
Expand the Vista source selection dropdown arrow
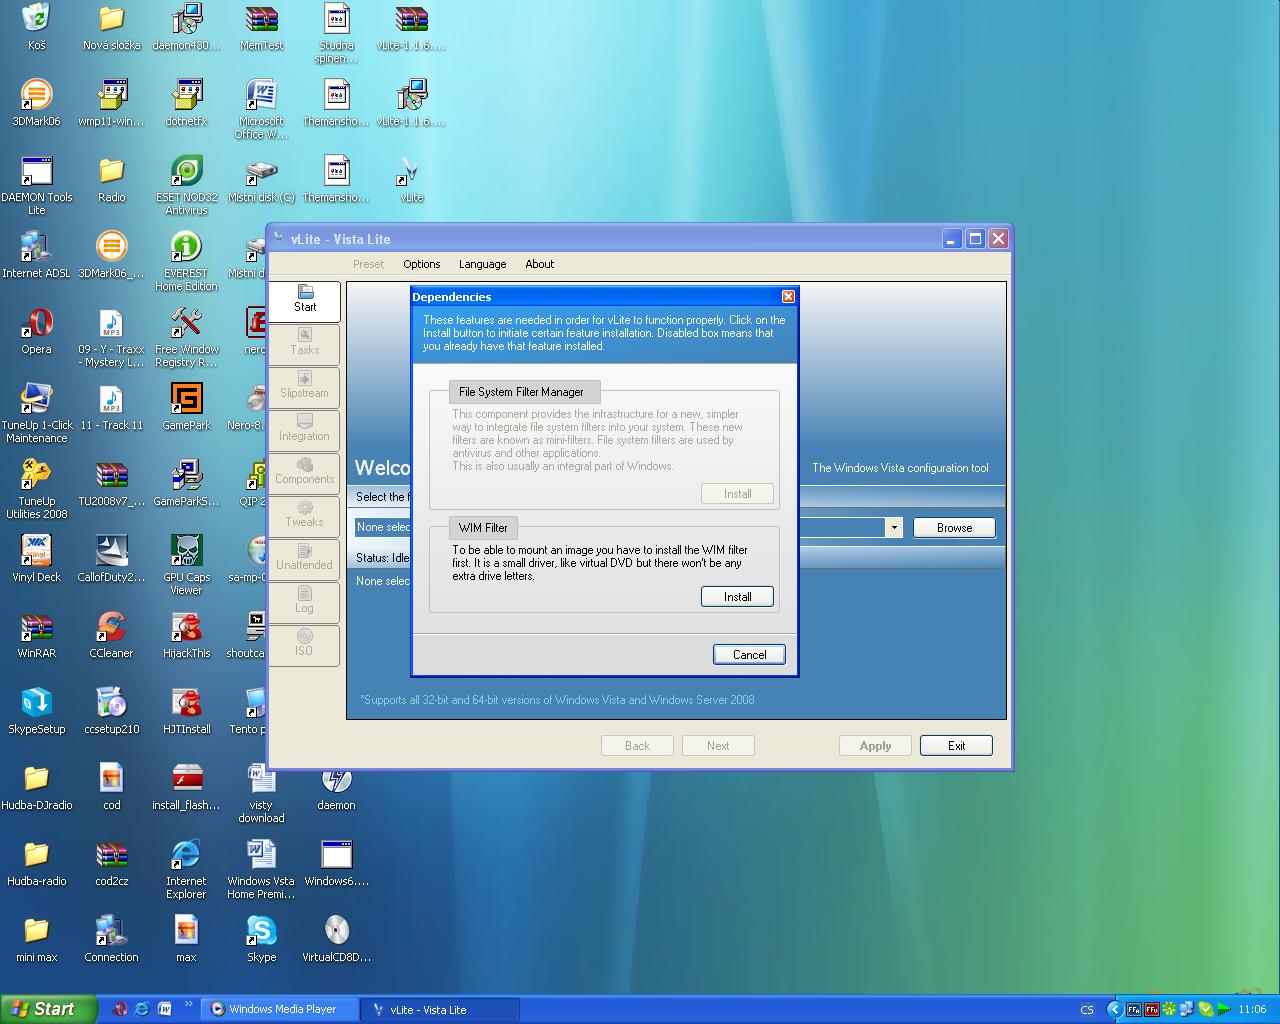(894, 528)
